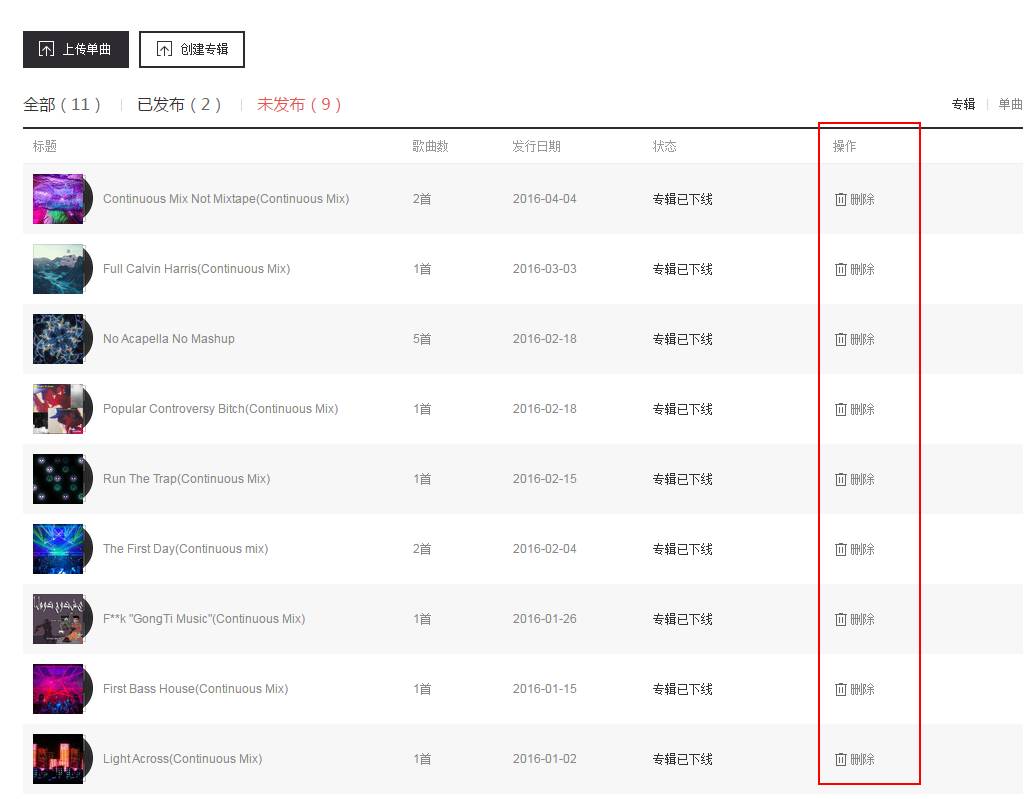Click trash icon for Run The Trap
Viewport: 1030px width, 799px height.
click(x=841, y=479)
